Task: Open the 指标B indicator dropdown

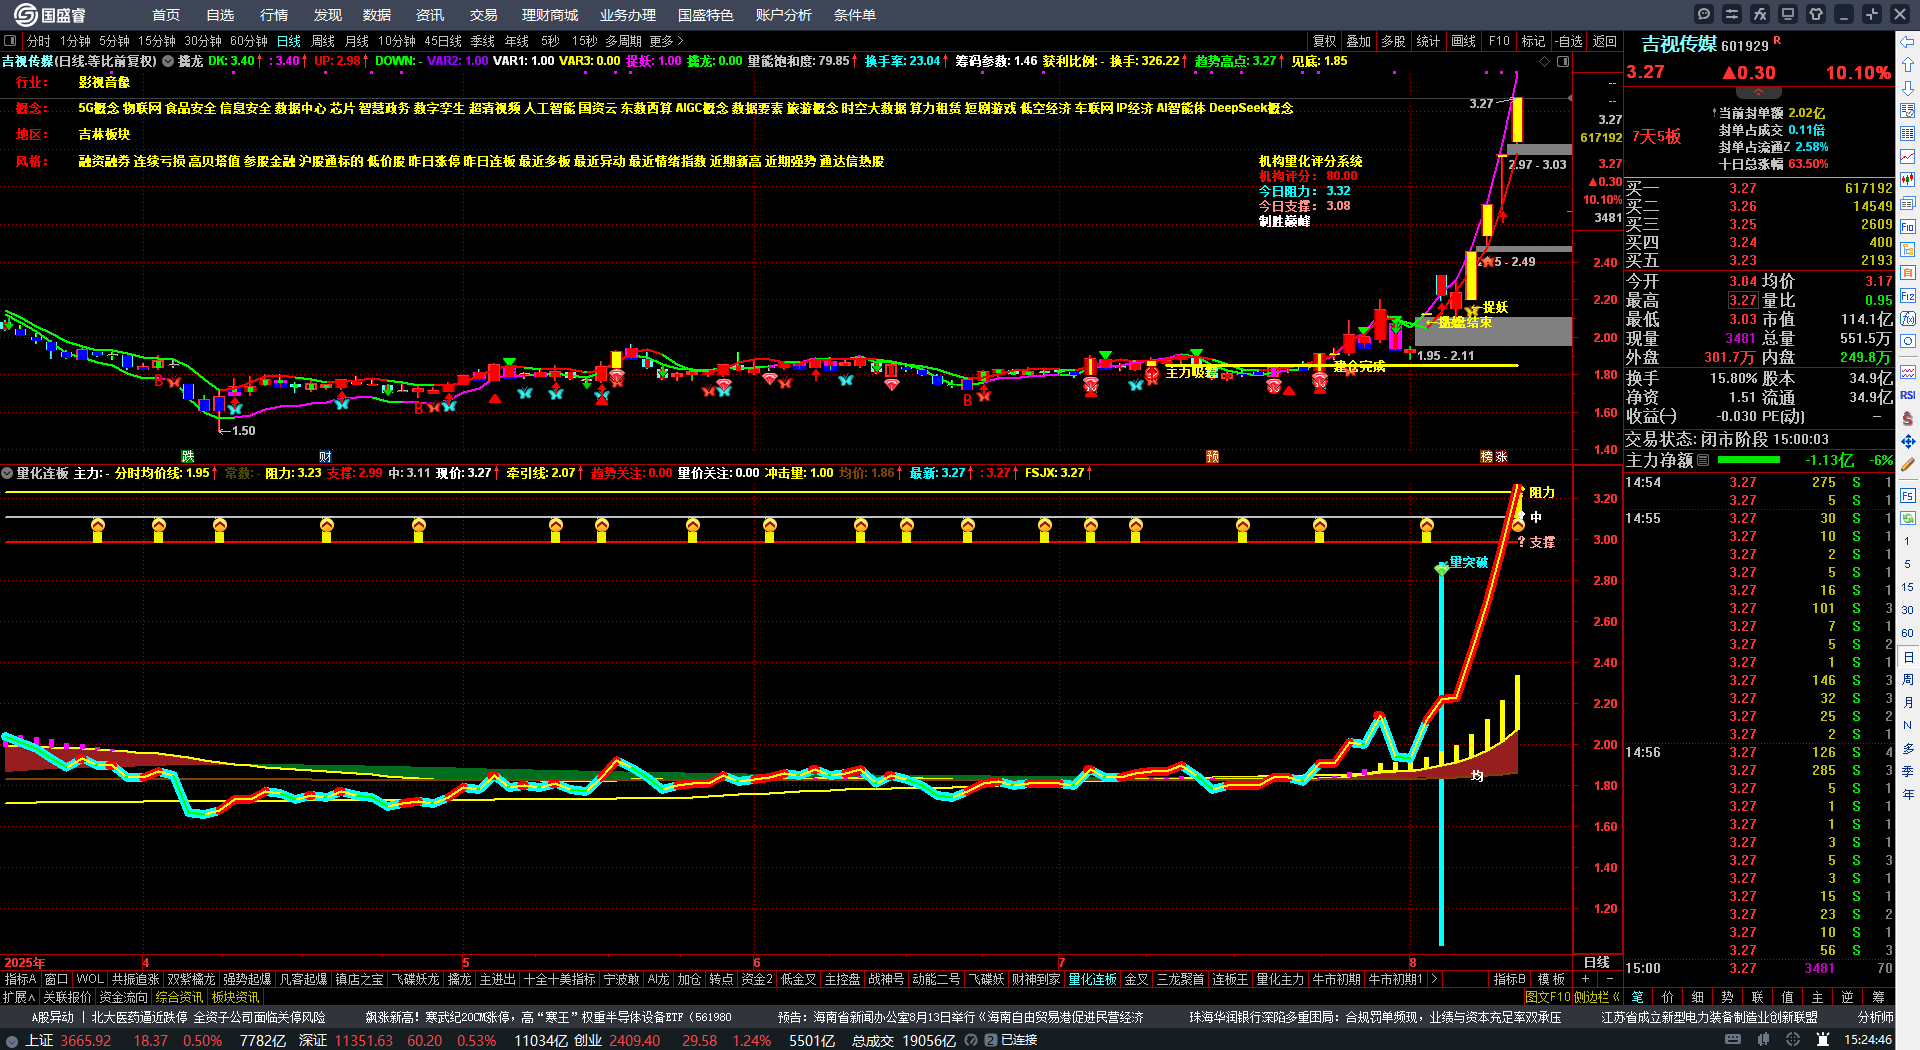Action: pos(1509,979)
